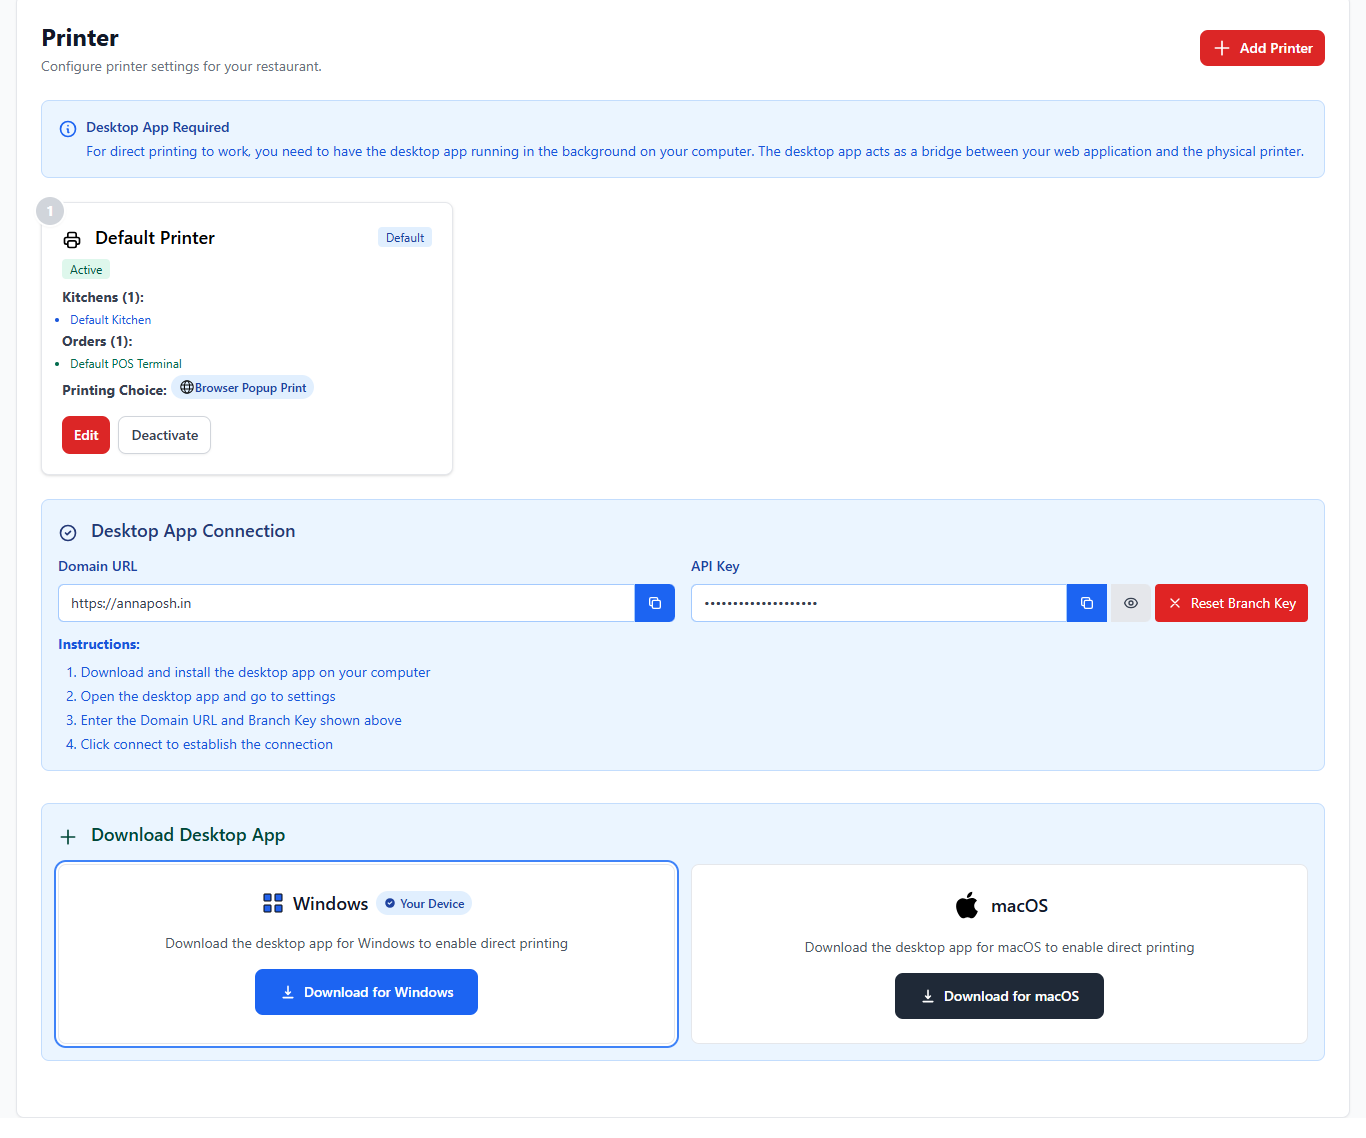
Task: Reset the Branch Key
Action: coord(1231,603)
